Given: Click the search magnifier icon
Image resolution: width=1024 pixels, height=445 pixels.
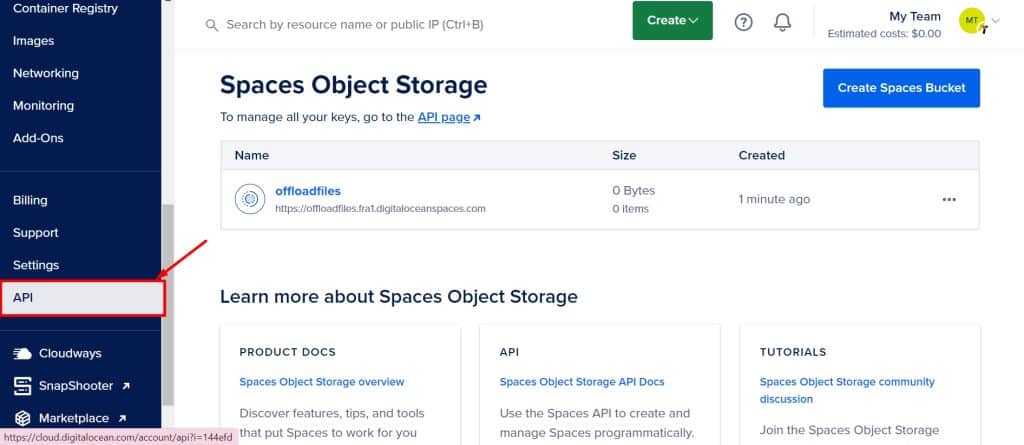Looking at the screenshot, I should click(212, 25).
